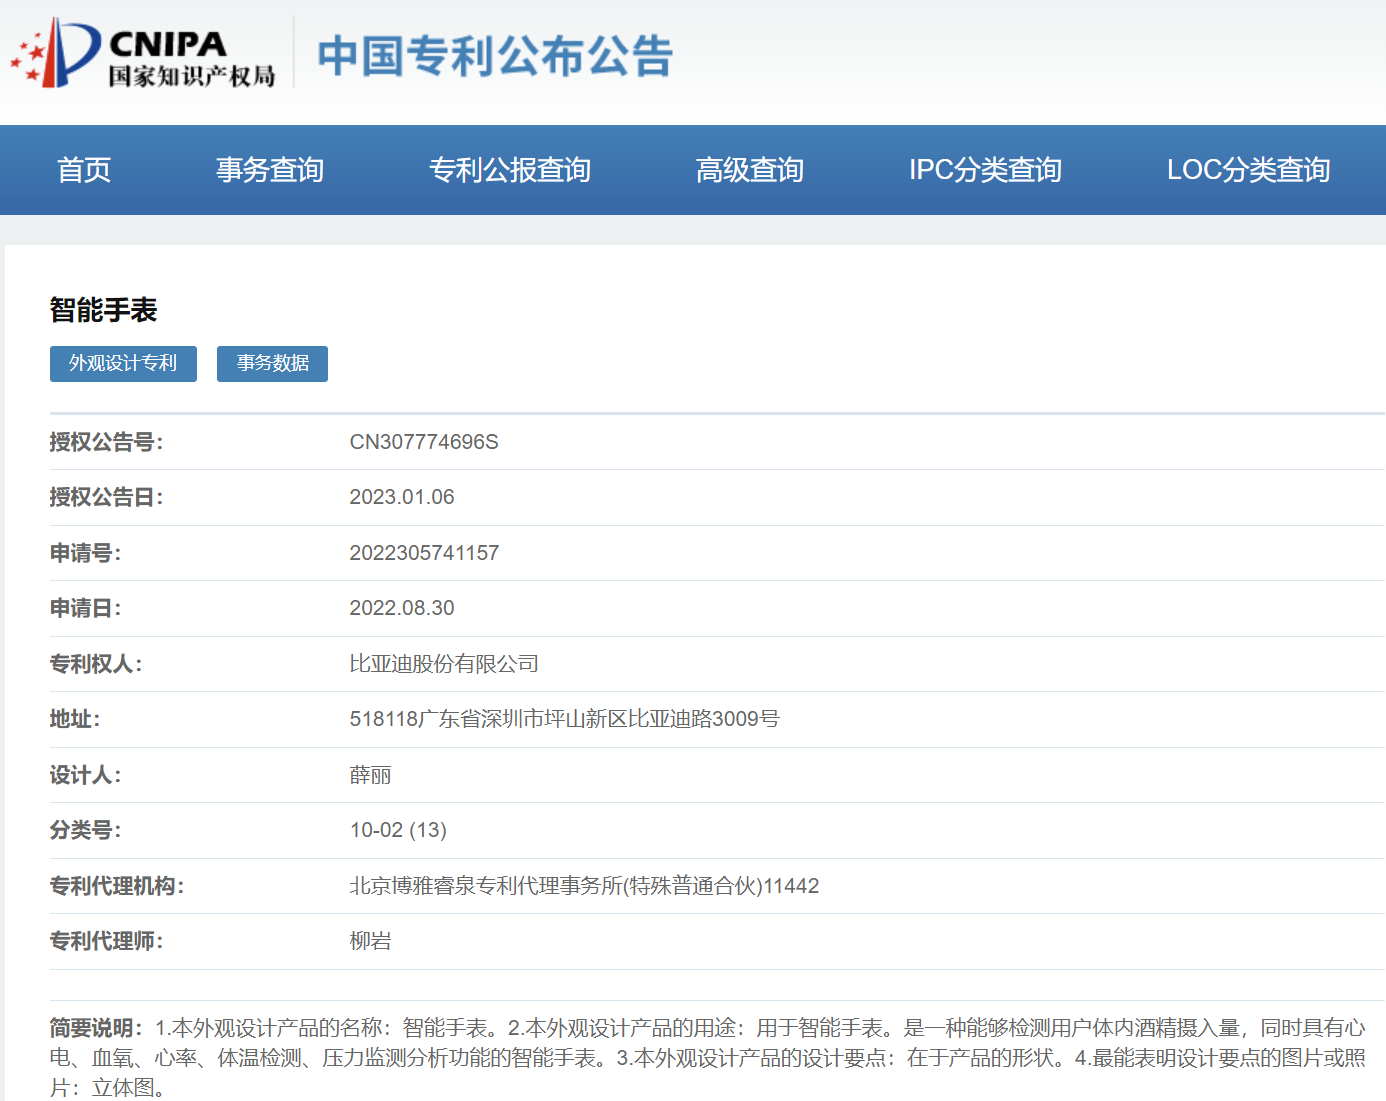1386x1101 pixels.
Task: Click the 简要说明 description heading
Action: tap(96, 1028)
